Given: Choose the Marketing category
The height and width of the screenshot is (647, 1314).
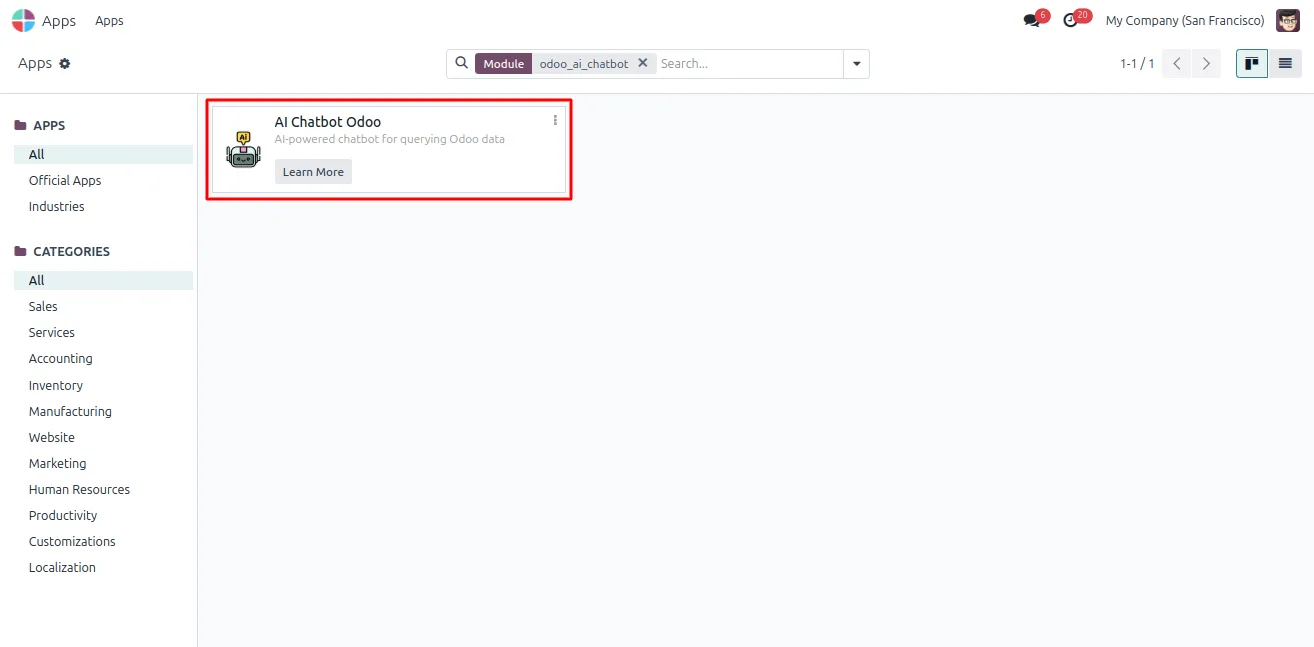Looking at the screenshot, I should [57, 464].
